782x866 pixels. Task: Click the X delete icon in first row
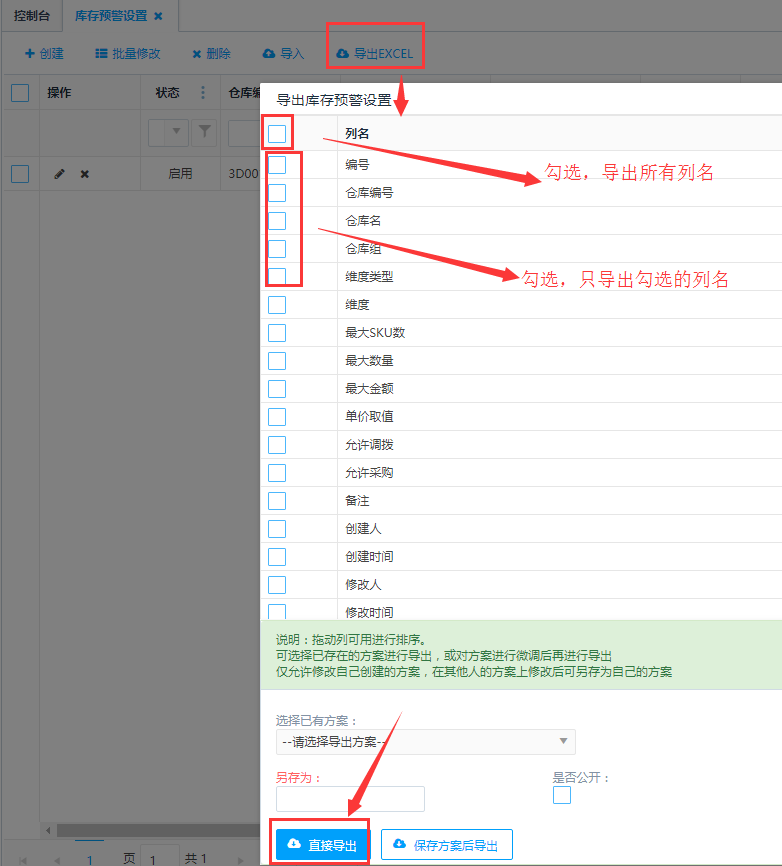(x=85, y=174)
